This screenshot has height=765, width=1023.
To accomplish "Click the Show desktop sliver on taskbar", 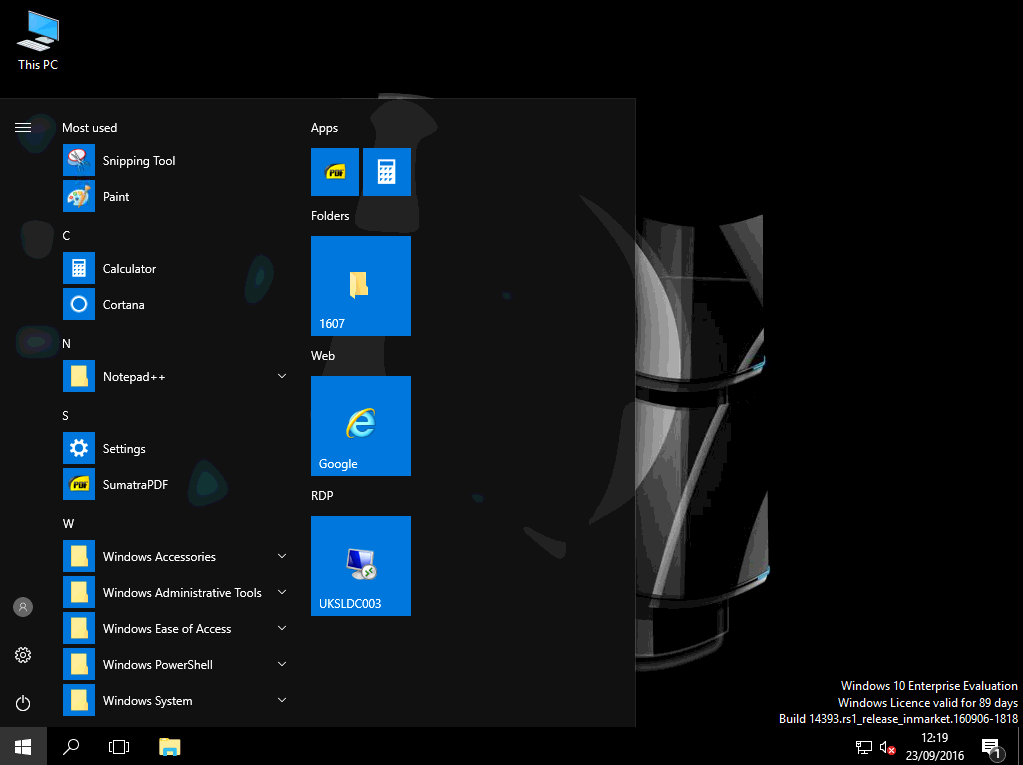I will pyautogui.click(x=1020, y=747).
